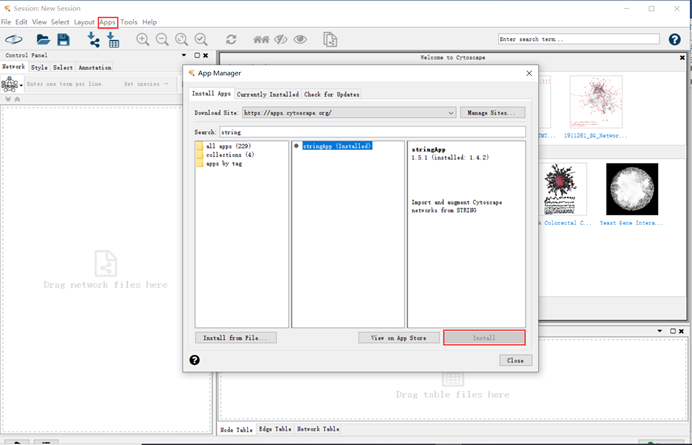Switch to Style tab in Control Panel
Viewport: 692px width, 445px height.
point(39,67)
